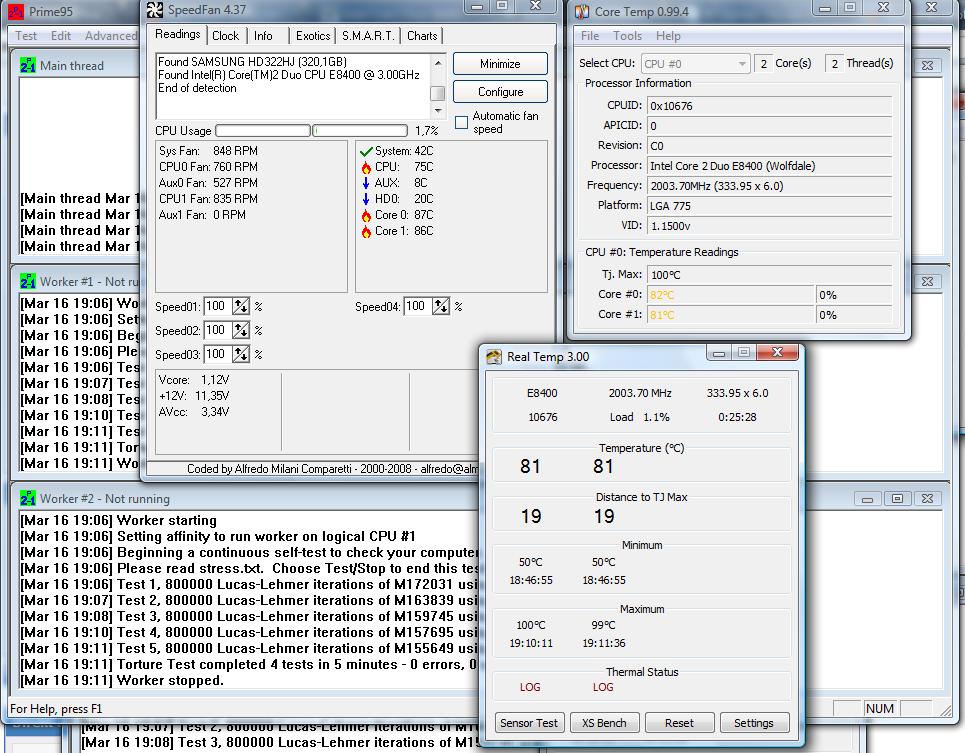Open the Exotics tab in SpeedFan
965x753 pixels.
click(x=313, y=36)
